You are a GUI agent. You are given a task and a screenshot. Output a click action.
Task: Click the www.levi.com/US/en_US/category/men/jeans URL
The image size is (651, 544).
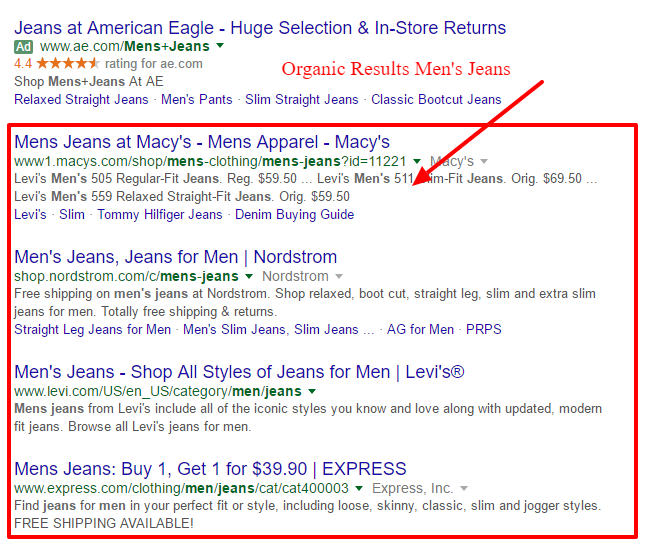(x=158, y=392)
